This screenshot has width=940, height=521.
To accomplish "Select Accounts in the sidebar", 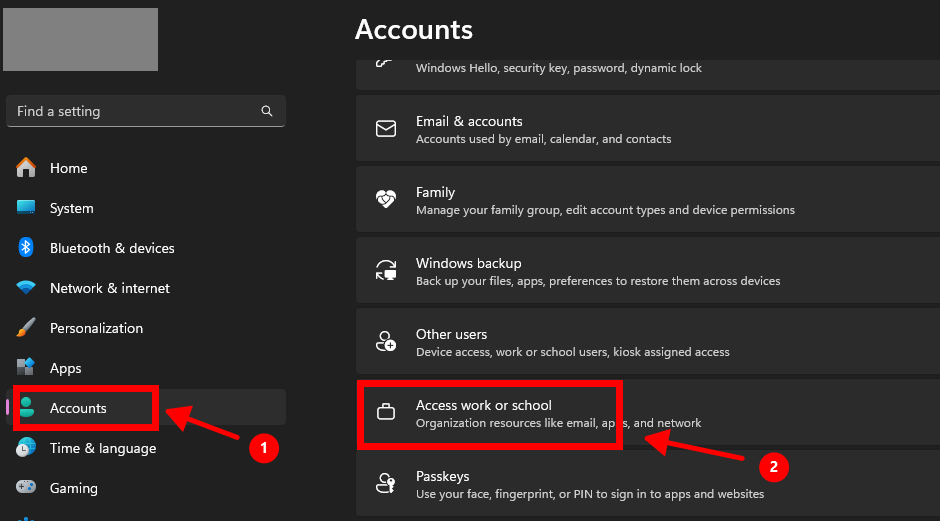I will [78, 408].
